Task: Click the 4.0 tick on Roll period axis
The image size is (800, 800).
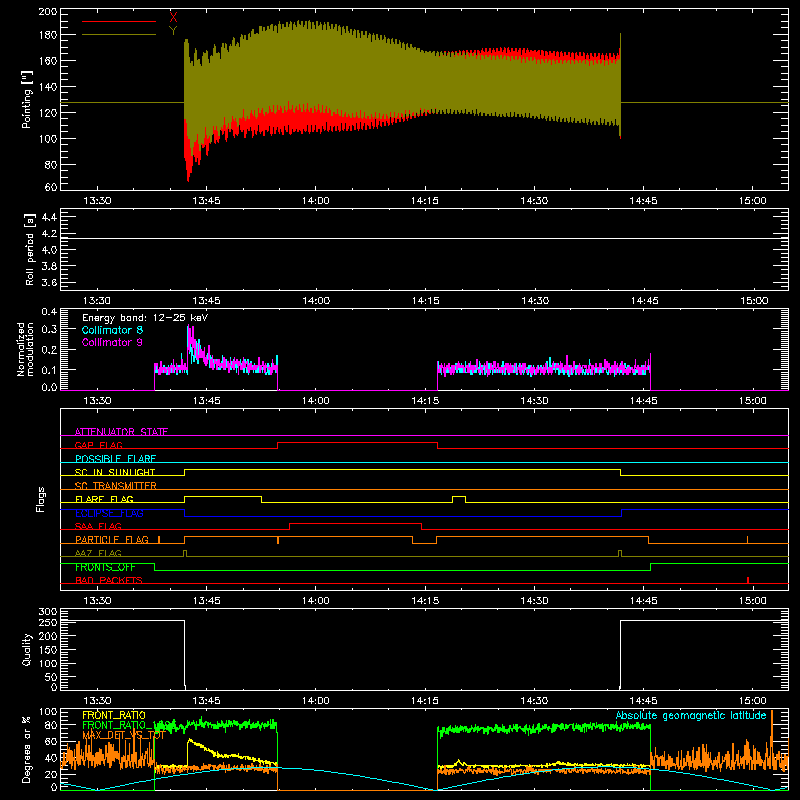Action: click(x=49, y=250)
